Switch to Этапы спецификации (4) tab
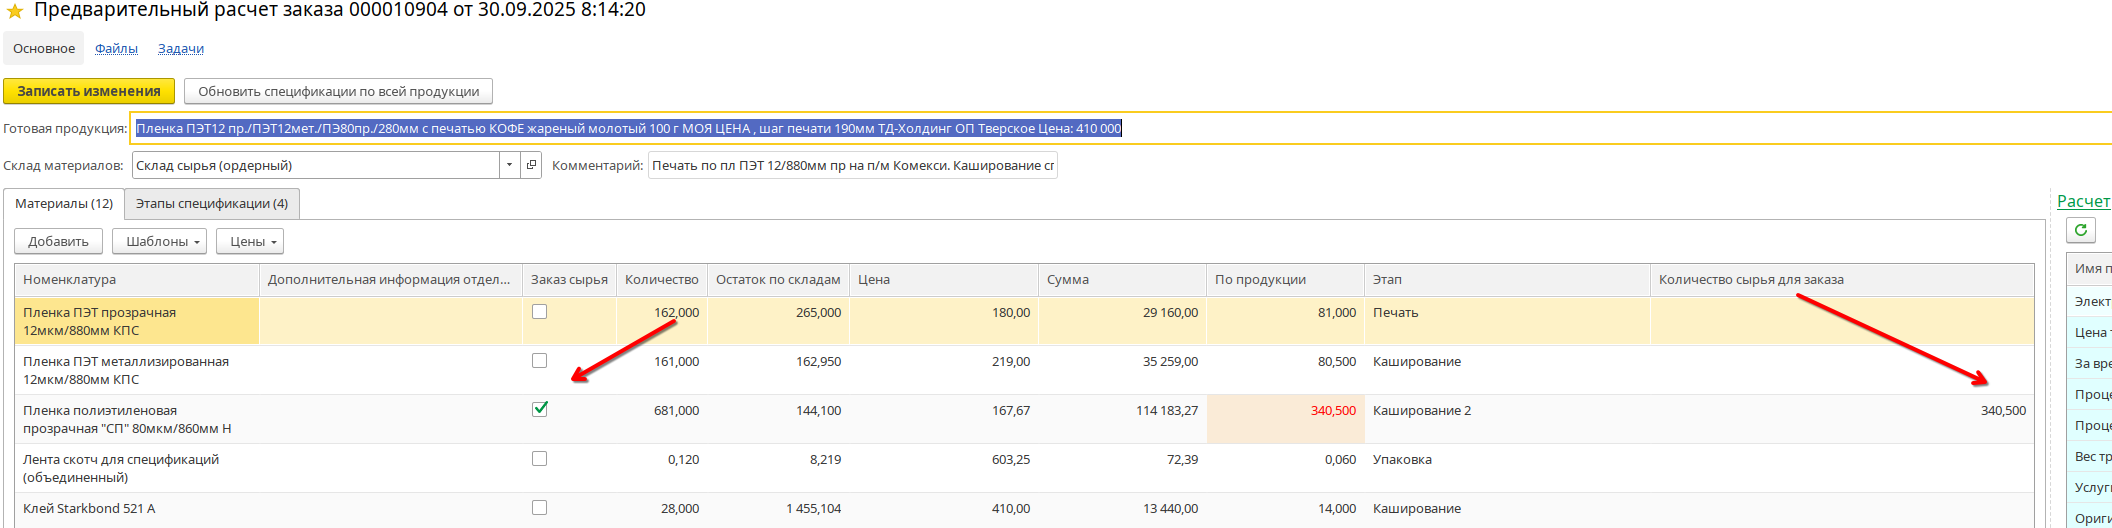Viewport: 2112px width, 528px height. (x=212, y=203)
